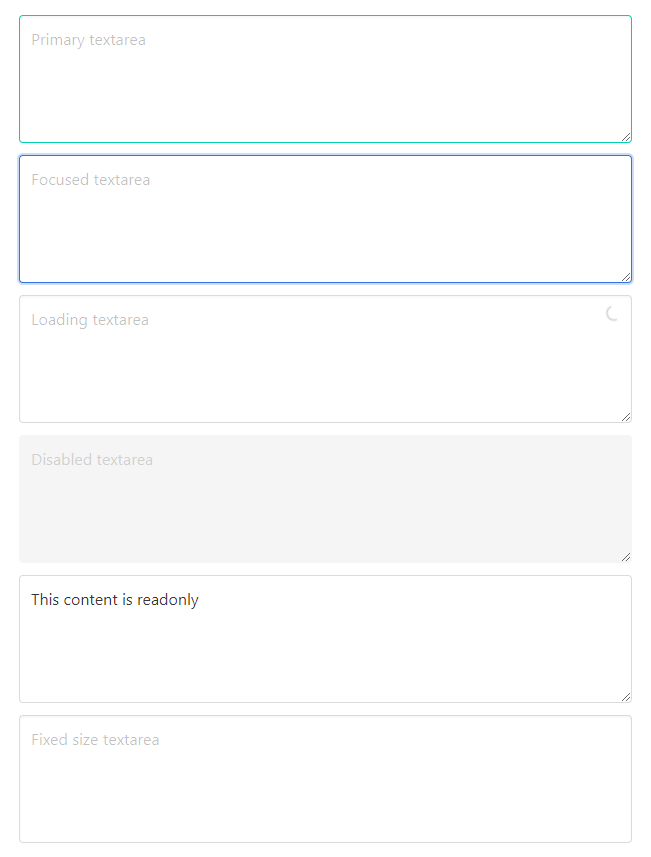
Task: Click the "Focused textarea" placeholder text
Action: pos(91,180)
